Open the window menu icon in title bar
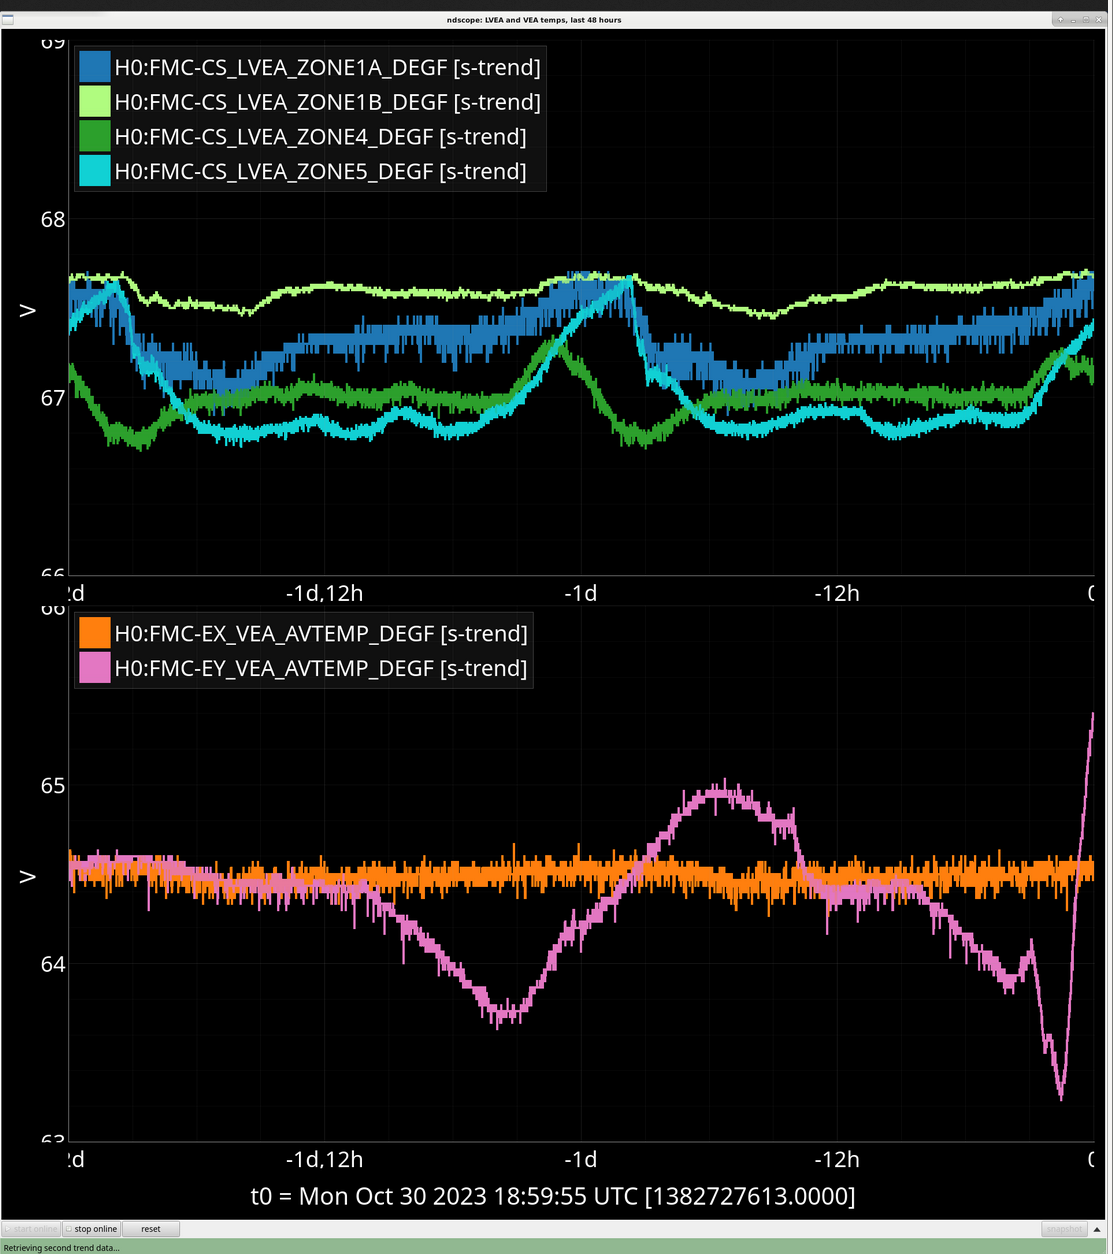 coord(7,19)
